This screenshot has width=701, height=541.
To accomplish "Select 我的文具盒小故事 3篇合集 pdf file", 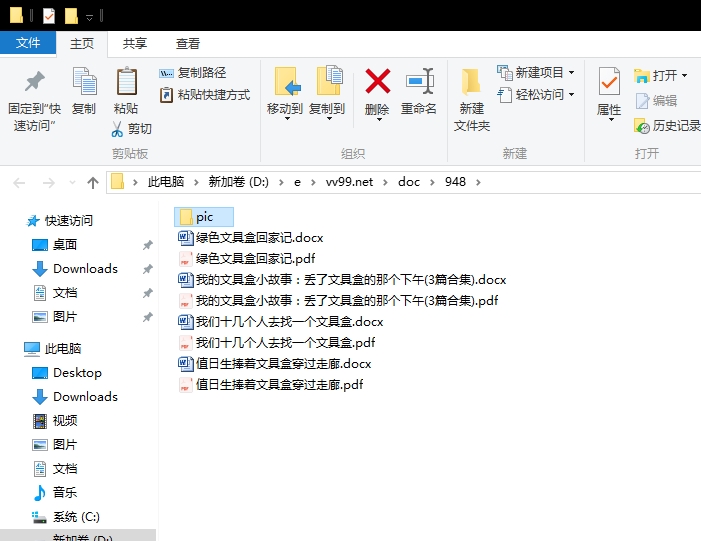I will click(338, 300).
